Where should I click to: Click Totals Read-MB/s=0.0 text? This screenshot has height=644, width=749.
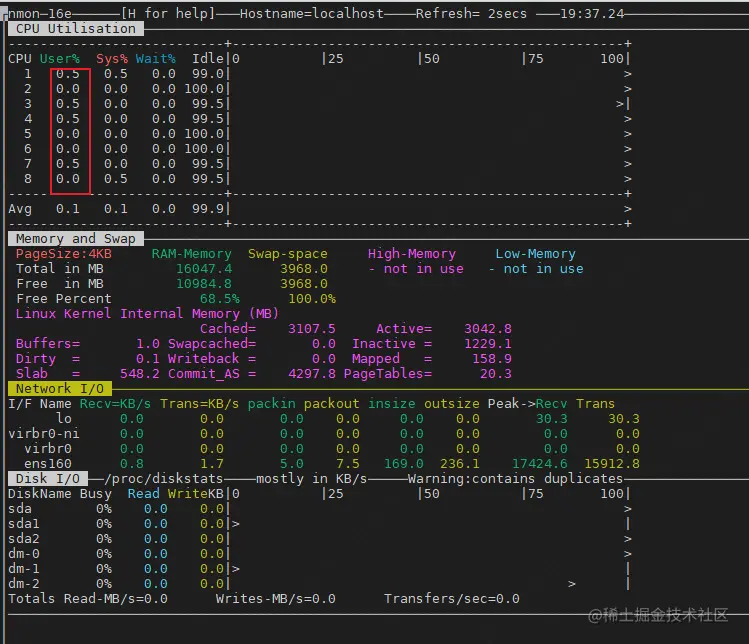(x=88, y=599)
